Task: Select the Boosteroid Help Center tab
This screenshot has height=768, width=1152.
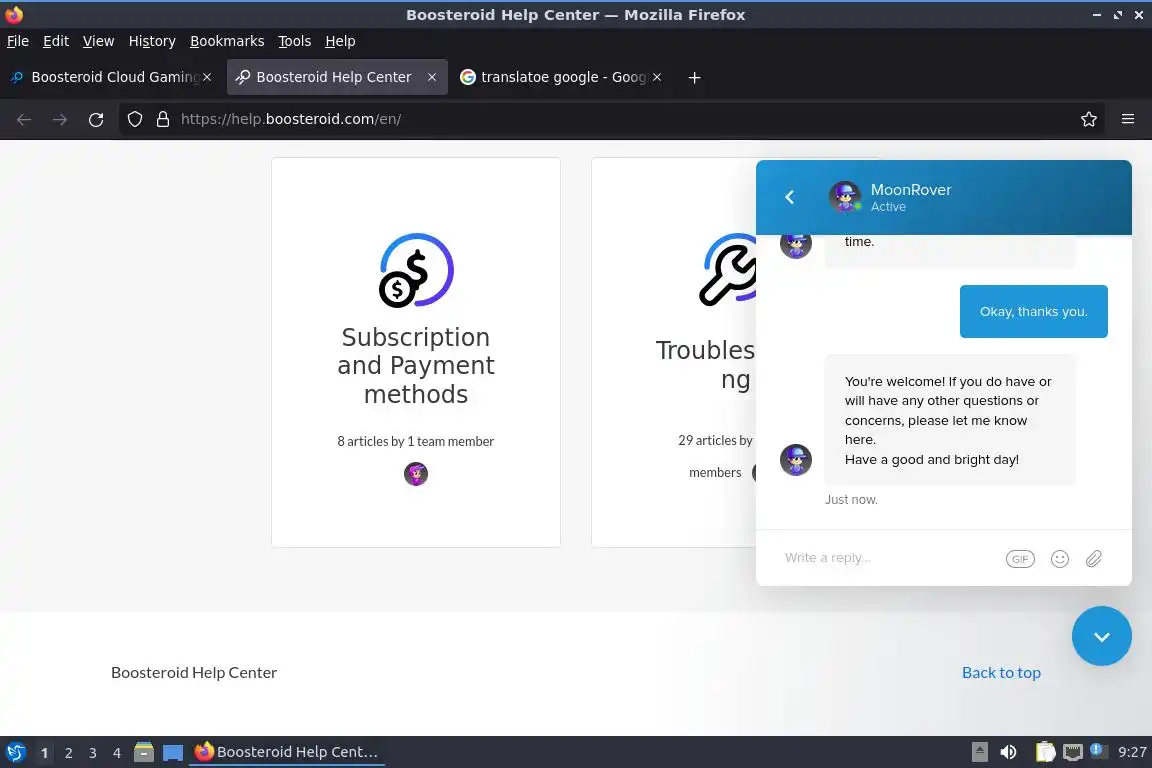Action: [336, 77]
